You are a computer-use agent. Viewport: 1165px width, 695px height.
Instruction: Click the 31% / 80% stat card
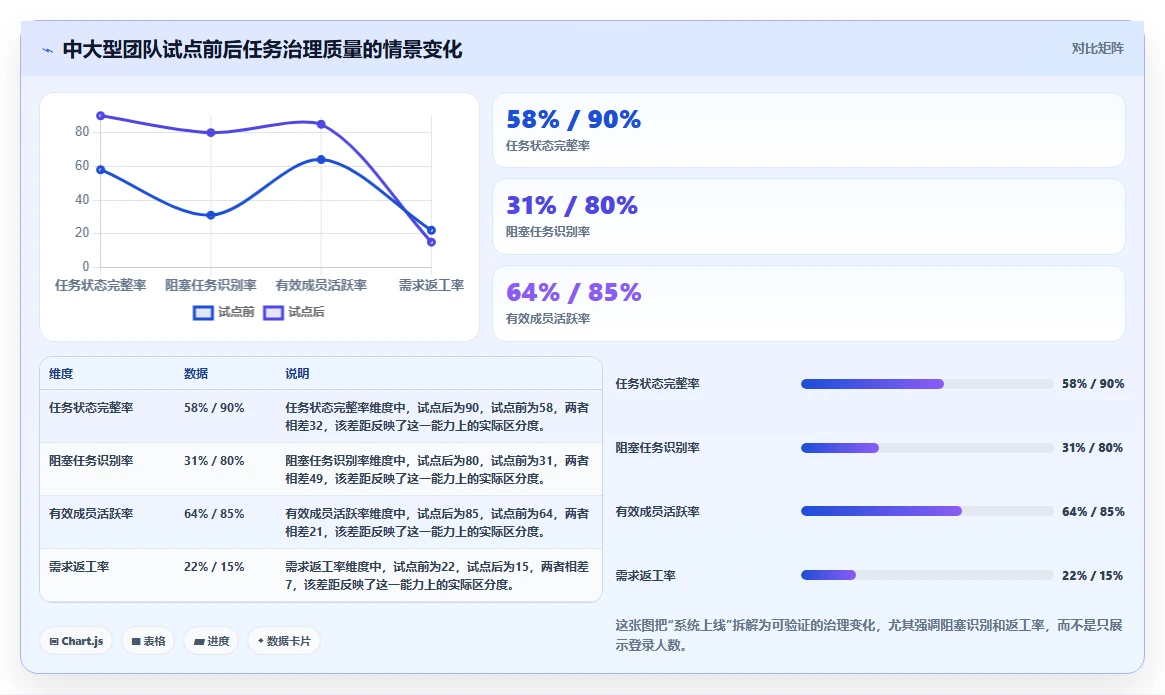pyautogui.click(x=808, y=216)
